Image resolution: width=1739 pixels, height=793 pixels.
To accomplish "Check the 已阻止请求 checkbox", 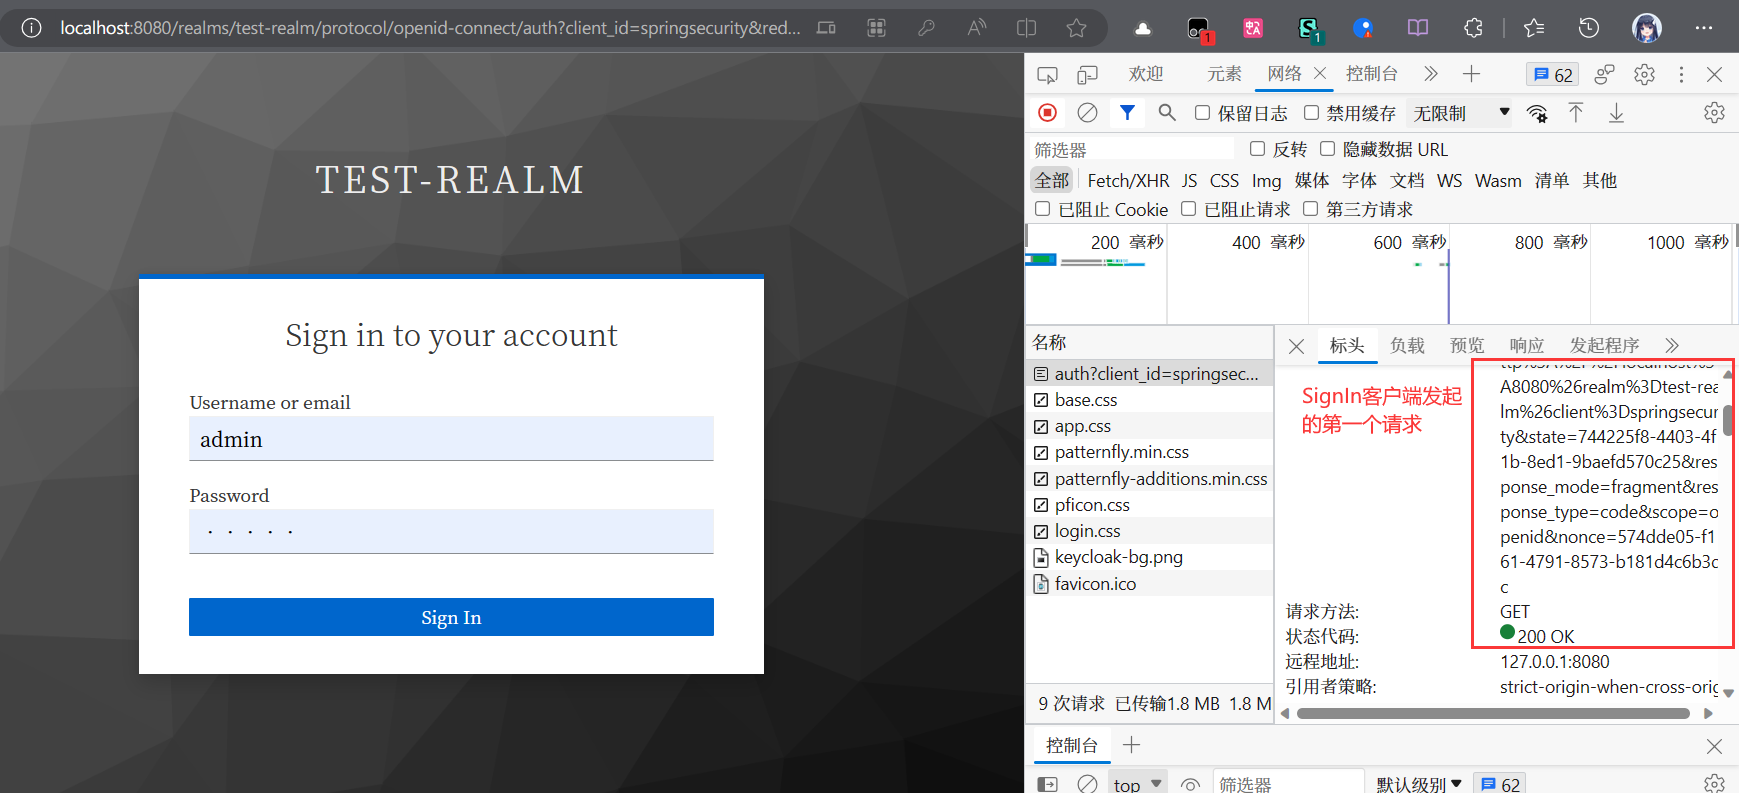I will (x=1188, y=209).
